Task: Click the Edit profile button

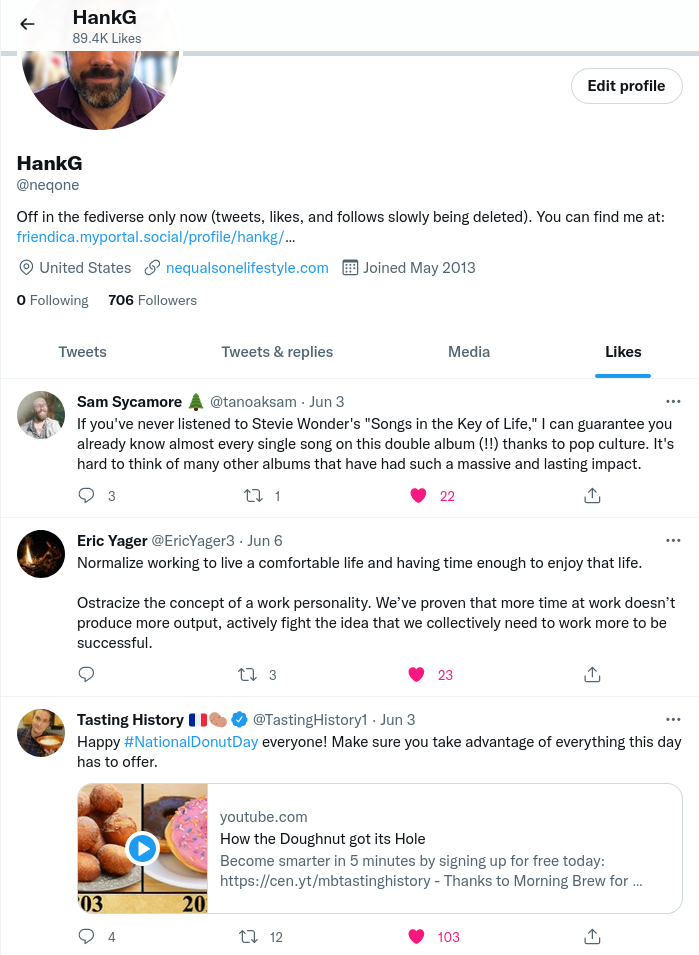Action: [626, 86]
